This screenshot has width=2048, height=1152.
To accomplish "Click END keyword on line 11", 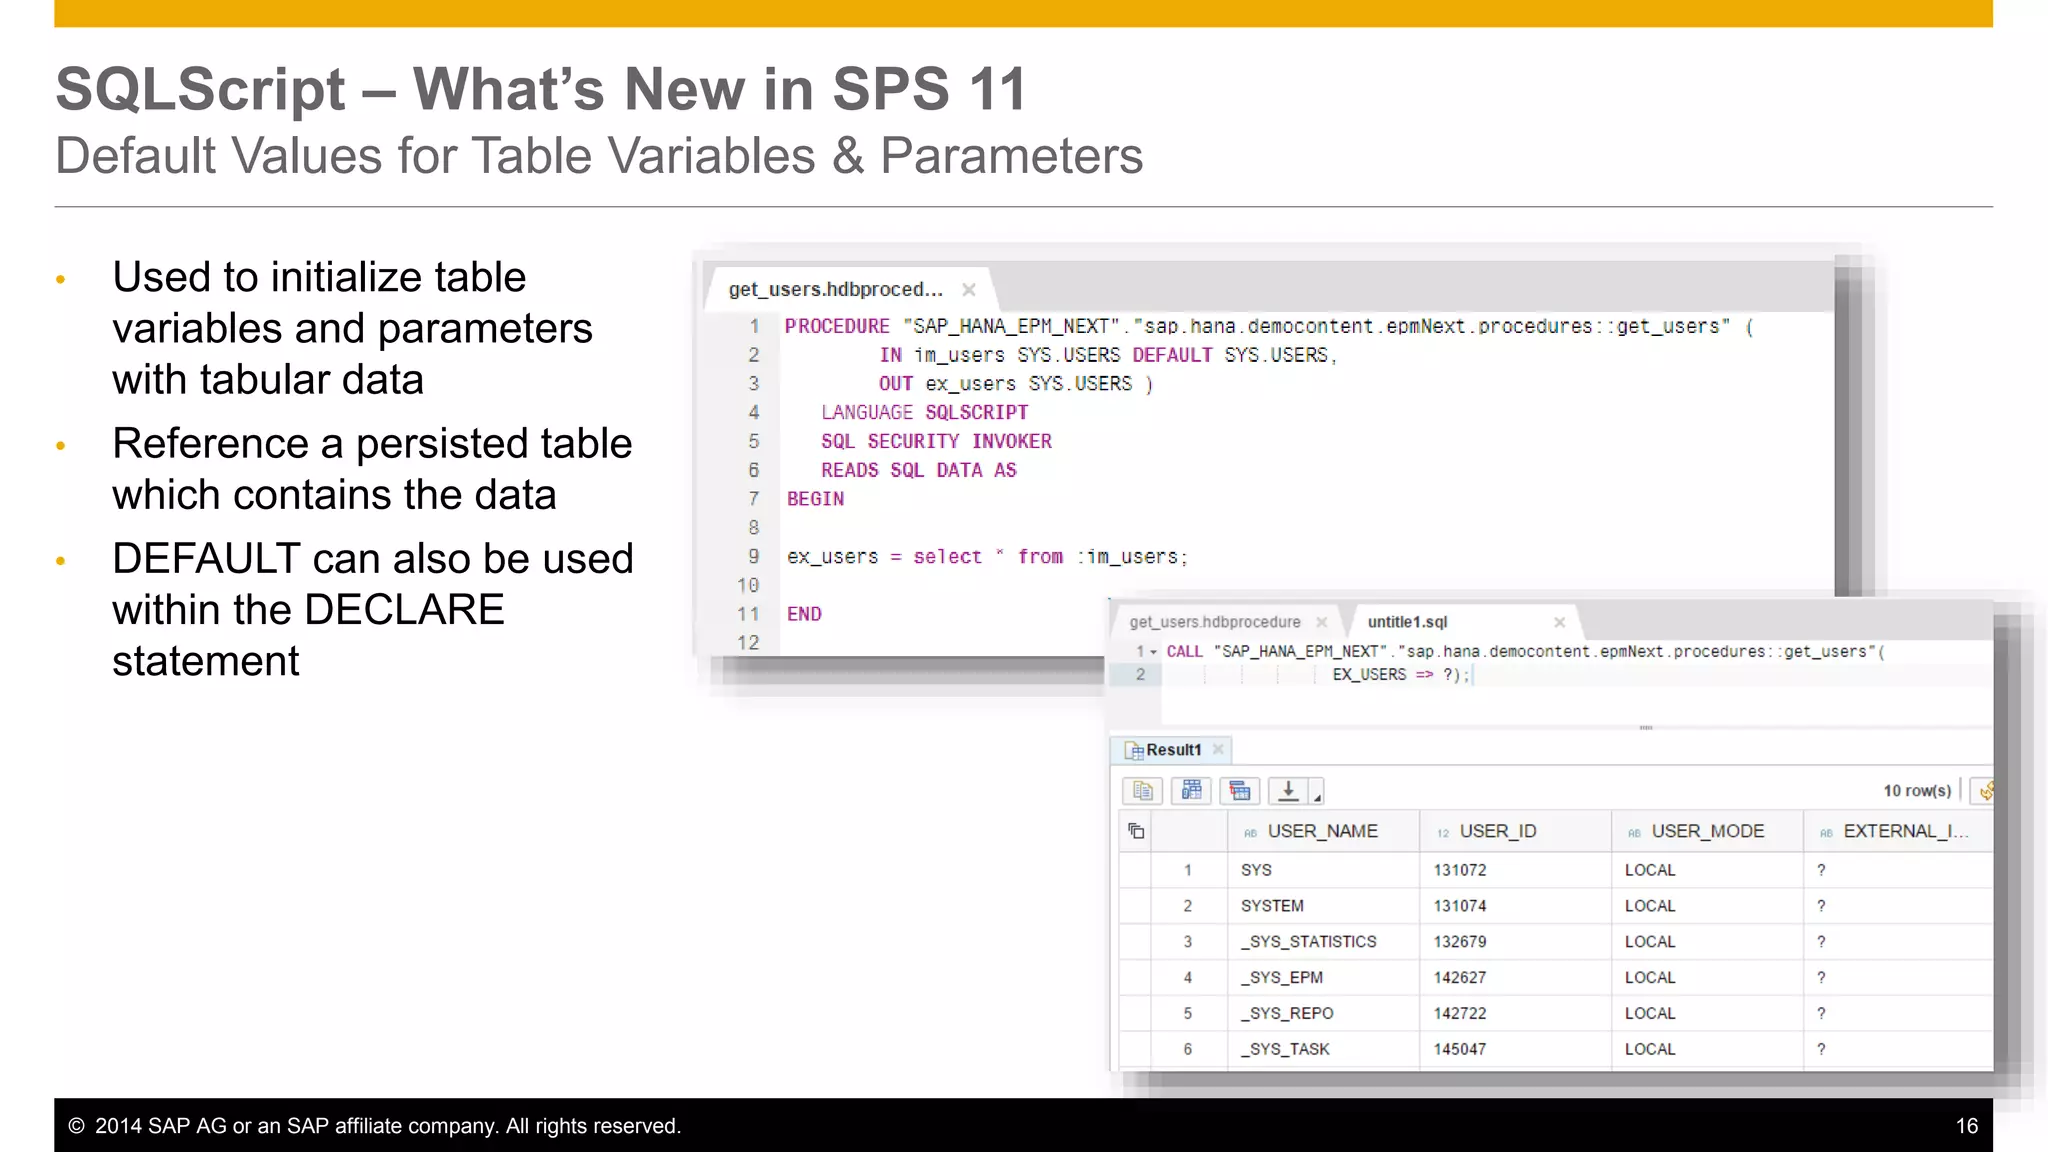I will click(804, 615).
